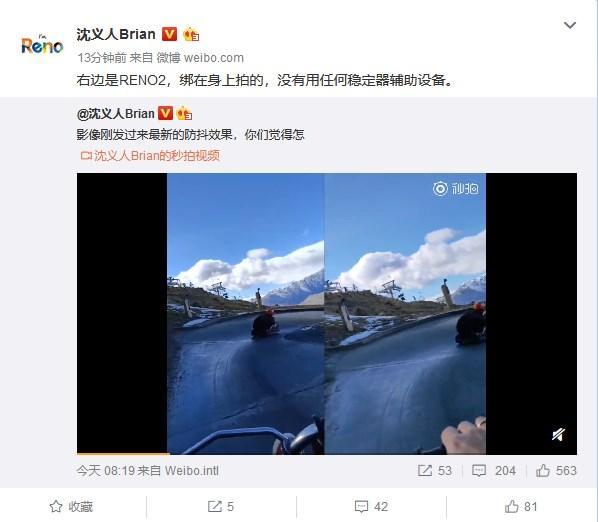The image size is (598, 522).
Task: Play the side-by-side comparison video
Action: pyautogui.click(x=327, y=313)
